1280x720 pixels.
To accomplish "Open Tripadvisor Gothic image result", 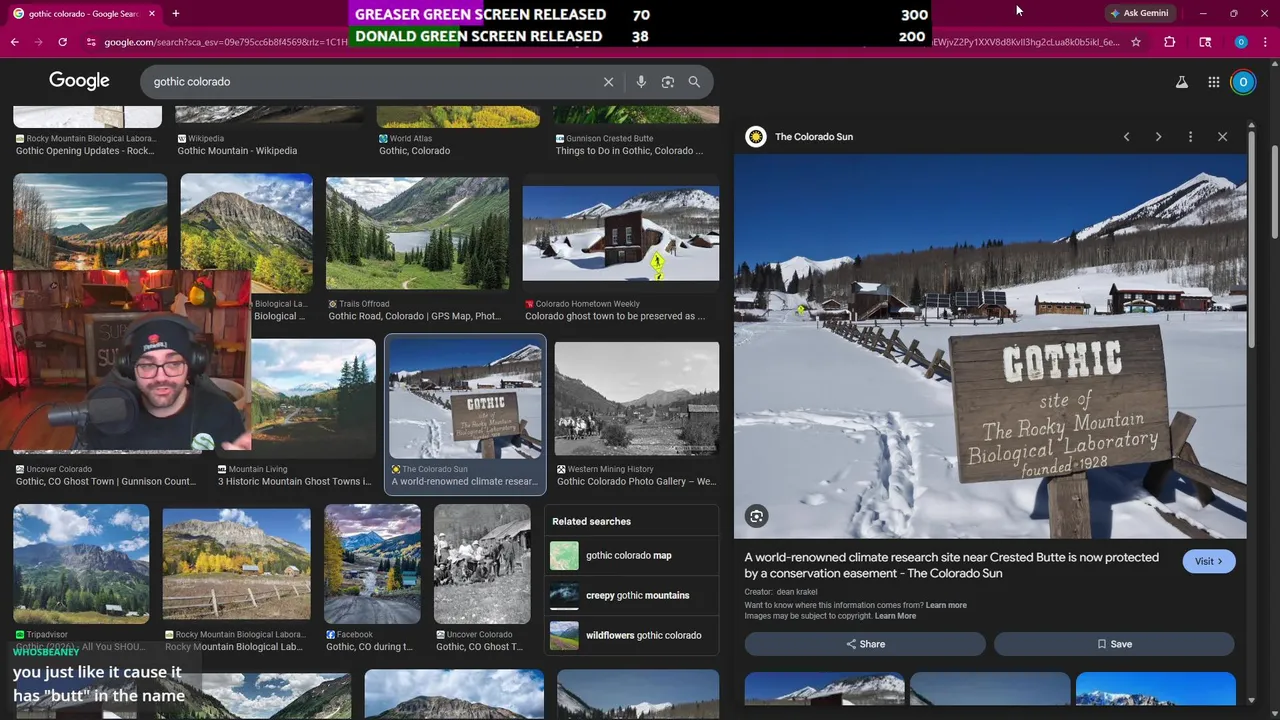I will (81, 564).
